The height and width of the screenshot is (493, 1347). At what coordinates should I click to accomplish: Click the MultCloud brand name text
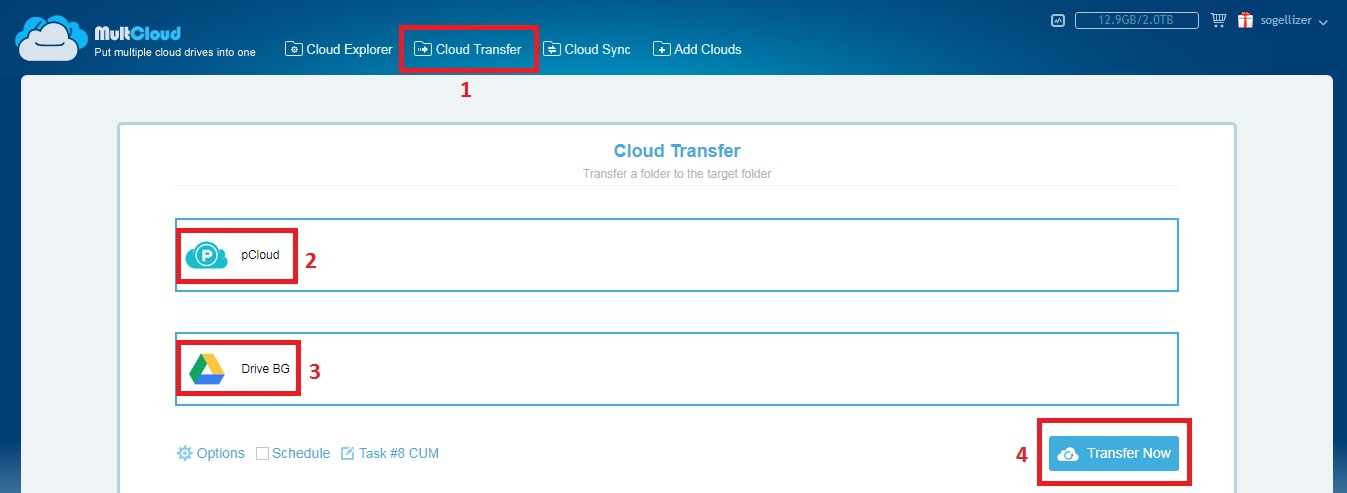click(137, 33)
